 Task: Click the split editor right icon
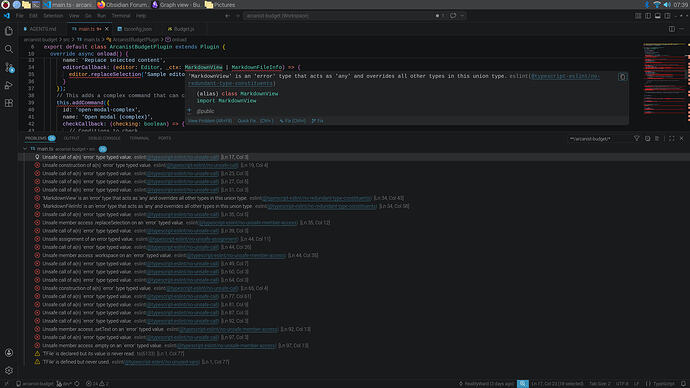672,29
